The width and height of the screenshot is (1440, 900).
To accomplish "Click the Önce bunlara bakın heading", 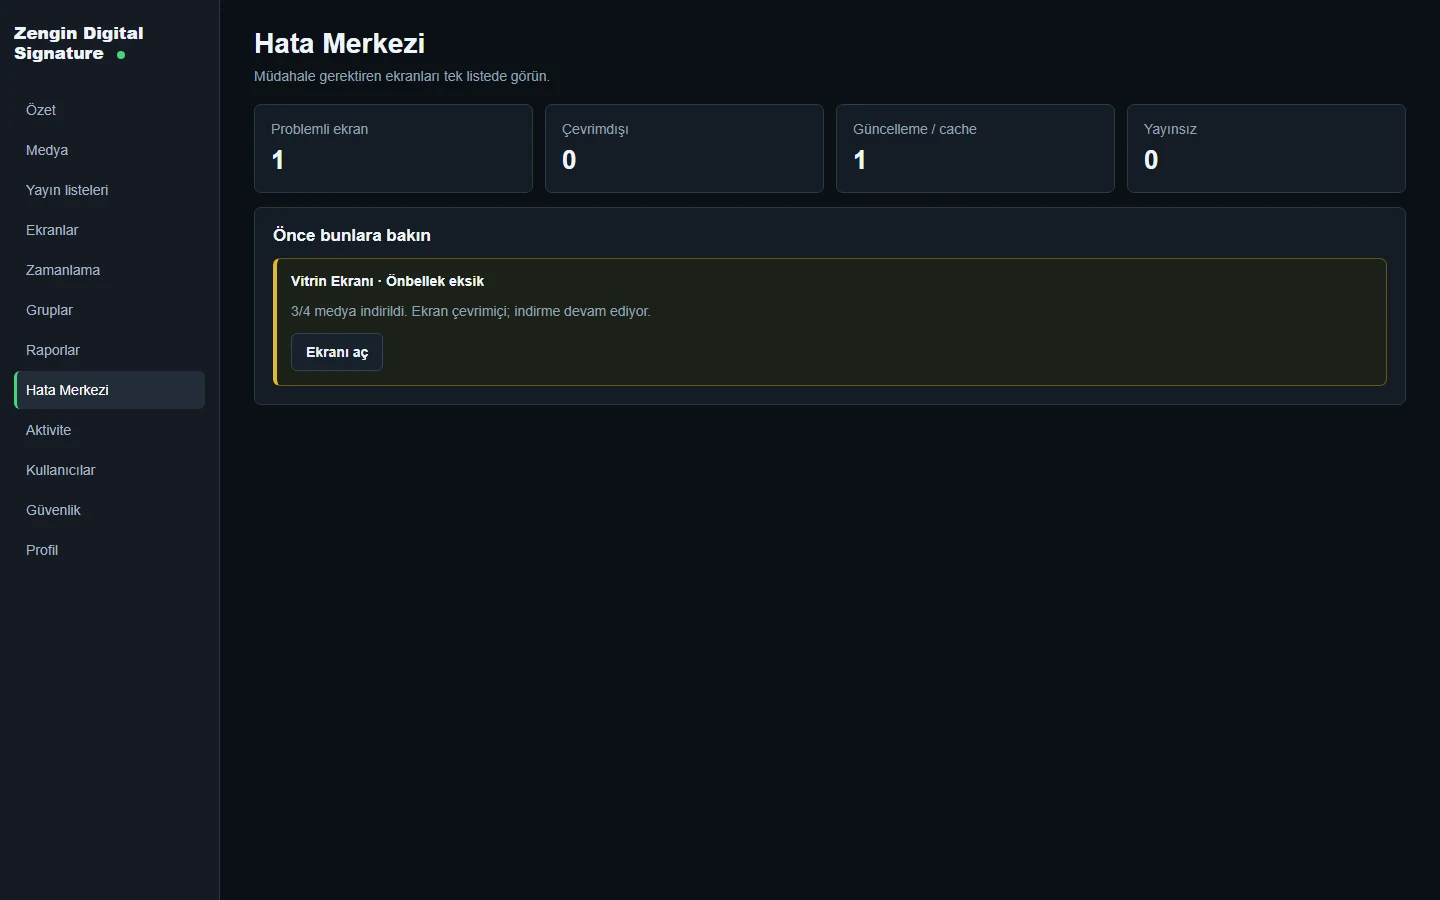I will [x=352, y=235].
